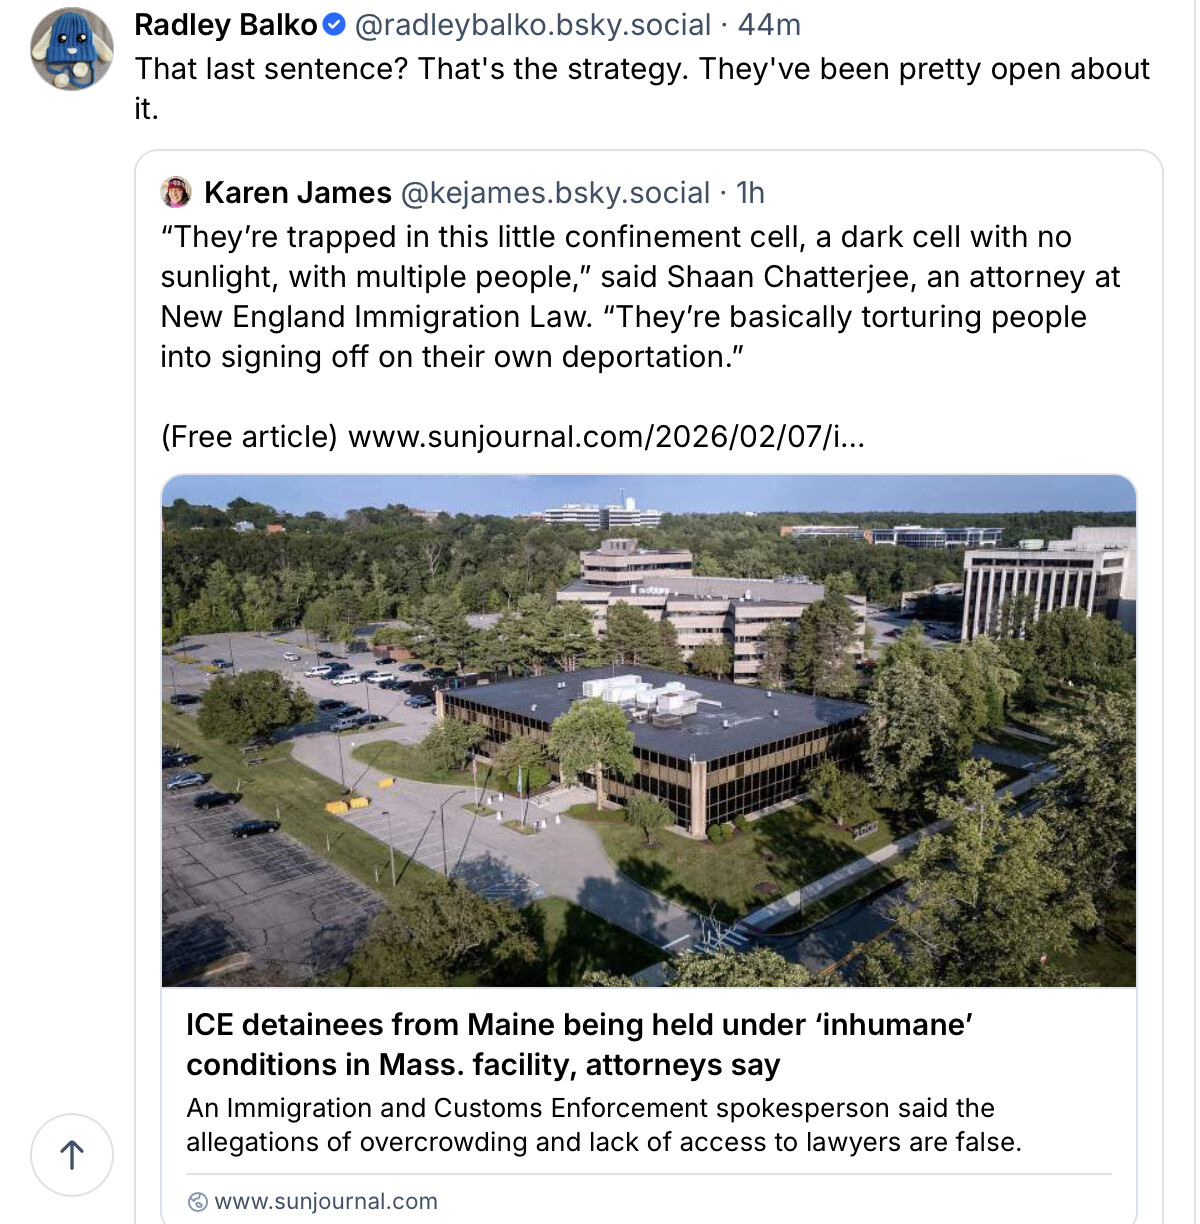Open the post via the 44m timestamp
Image resolution: width=1200 pixels, height=1224 pixels.
click(x=769, y=25)
